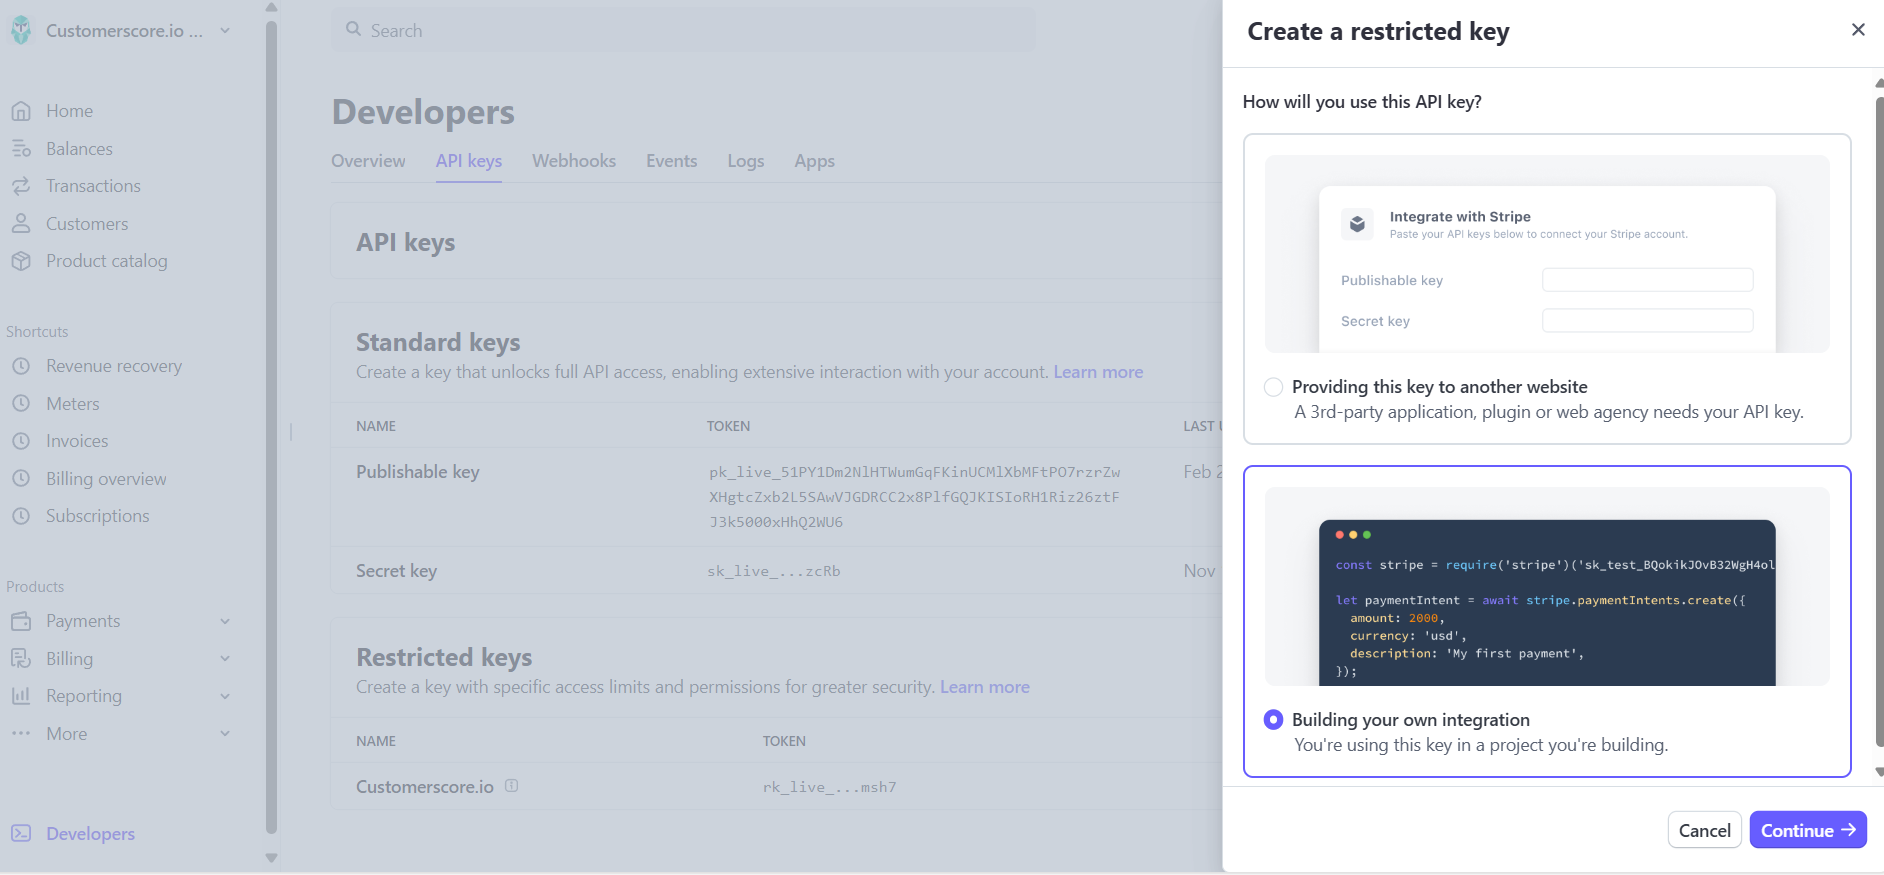The width and height of the screenshot is (1884, 875).
Task: Switch to the API keys tab
Action: [469, 161]
